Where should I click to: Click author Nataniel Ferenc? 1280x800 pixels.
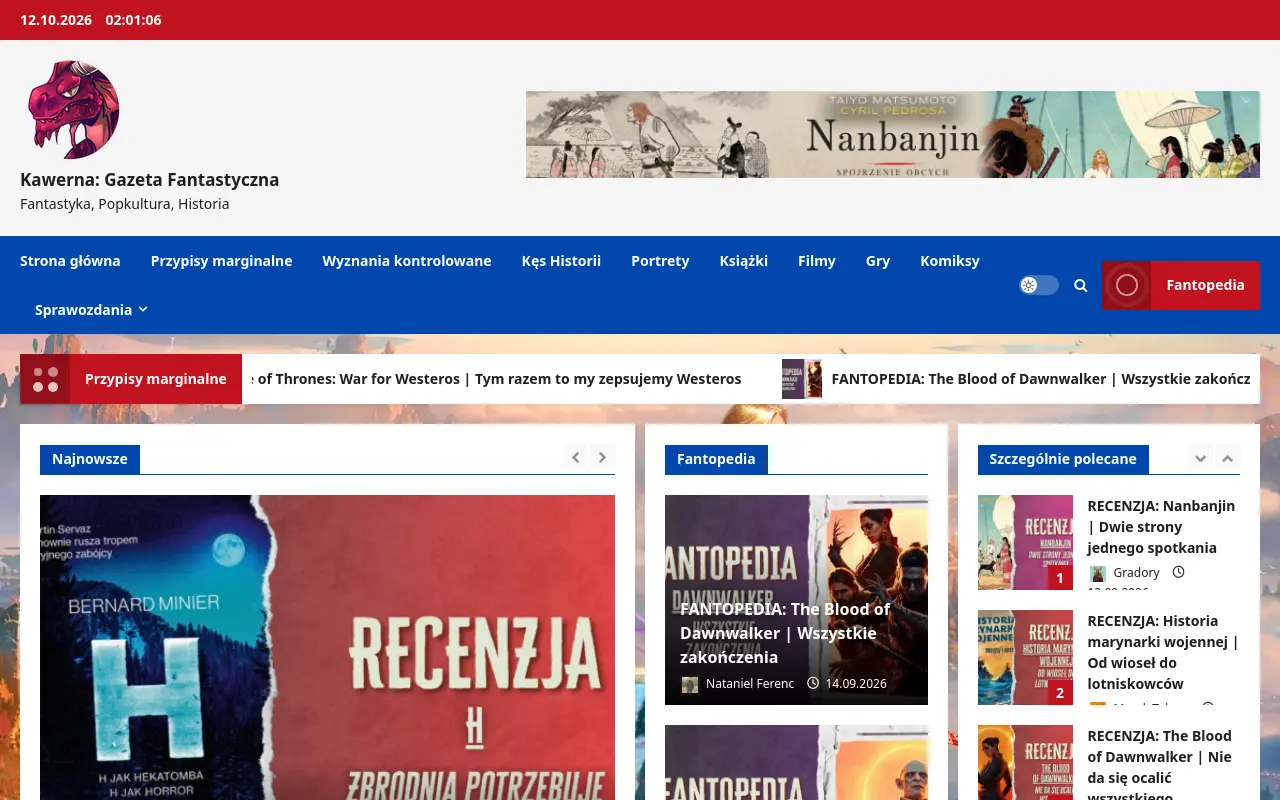[x=750, y=684]
